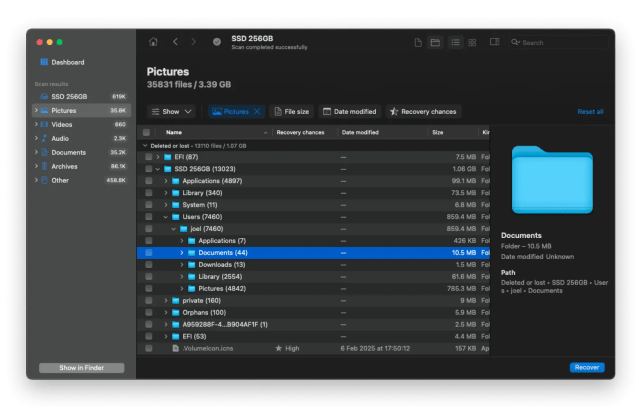Go to the home screen icon
This screenshot has height=417, width=639.
pos(153,42)
